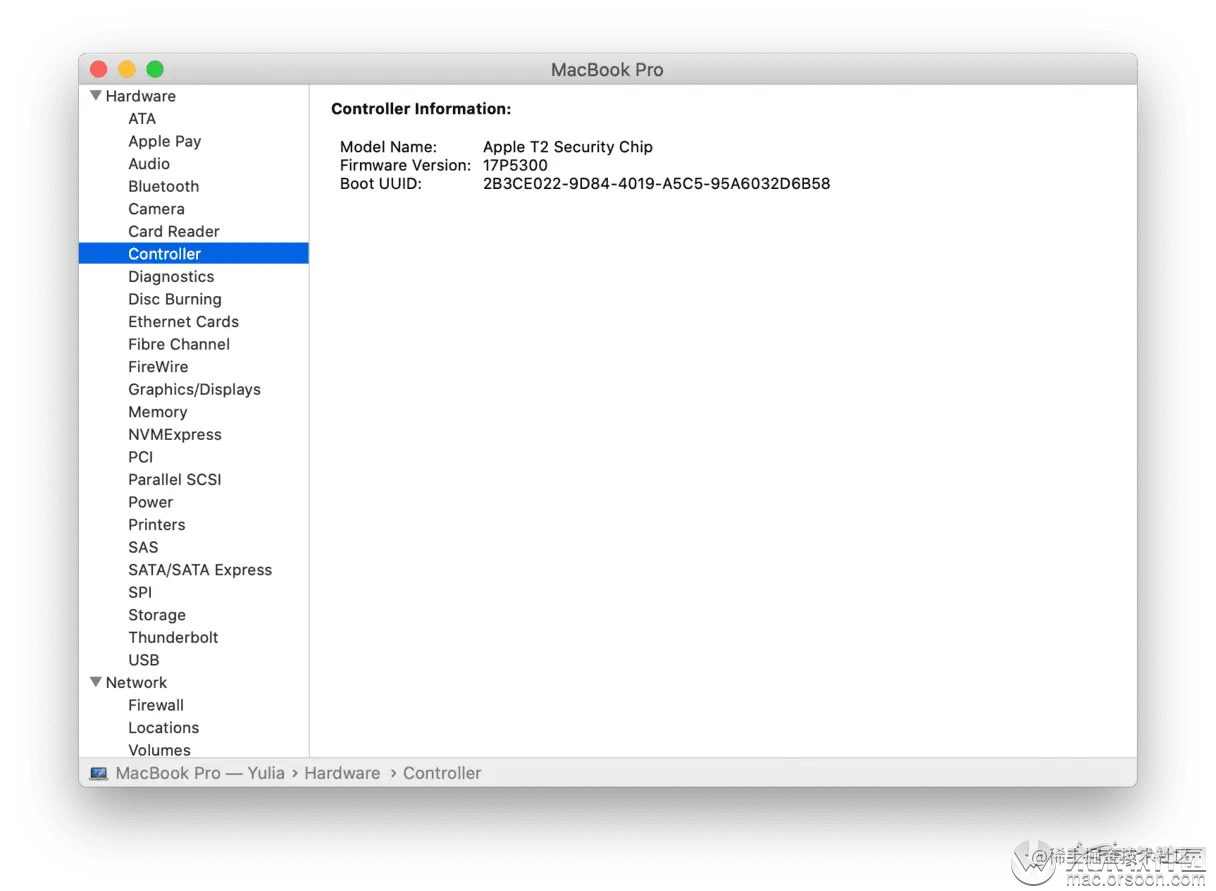The height and width of the screenshot is (891, 1216).
Task: Collapse the Hardware disclosure triangle
Action: [x=96, y=96]
